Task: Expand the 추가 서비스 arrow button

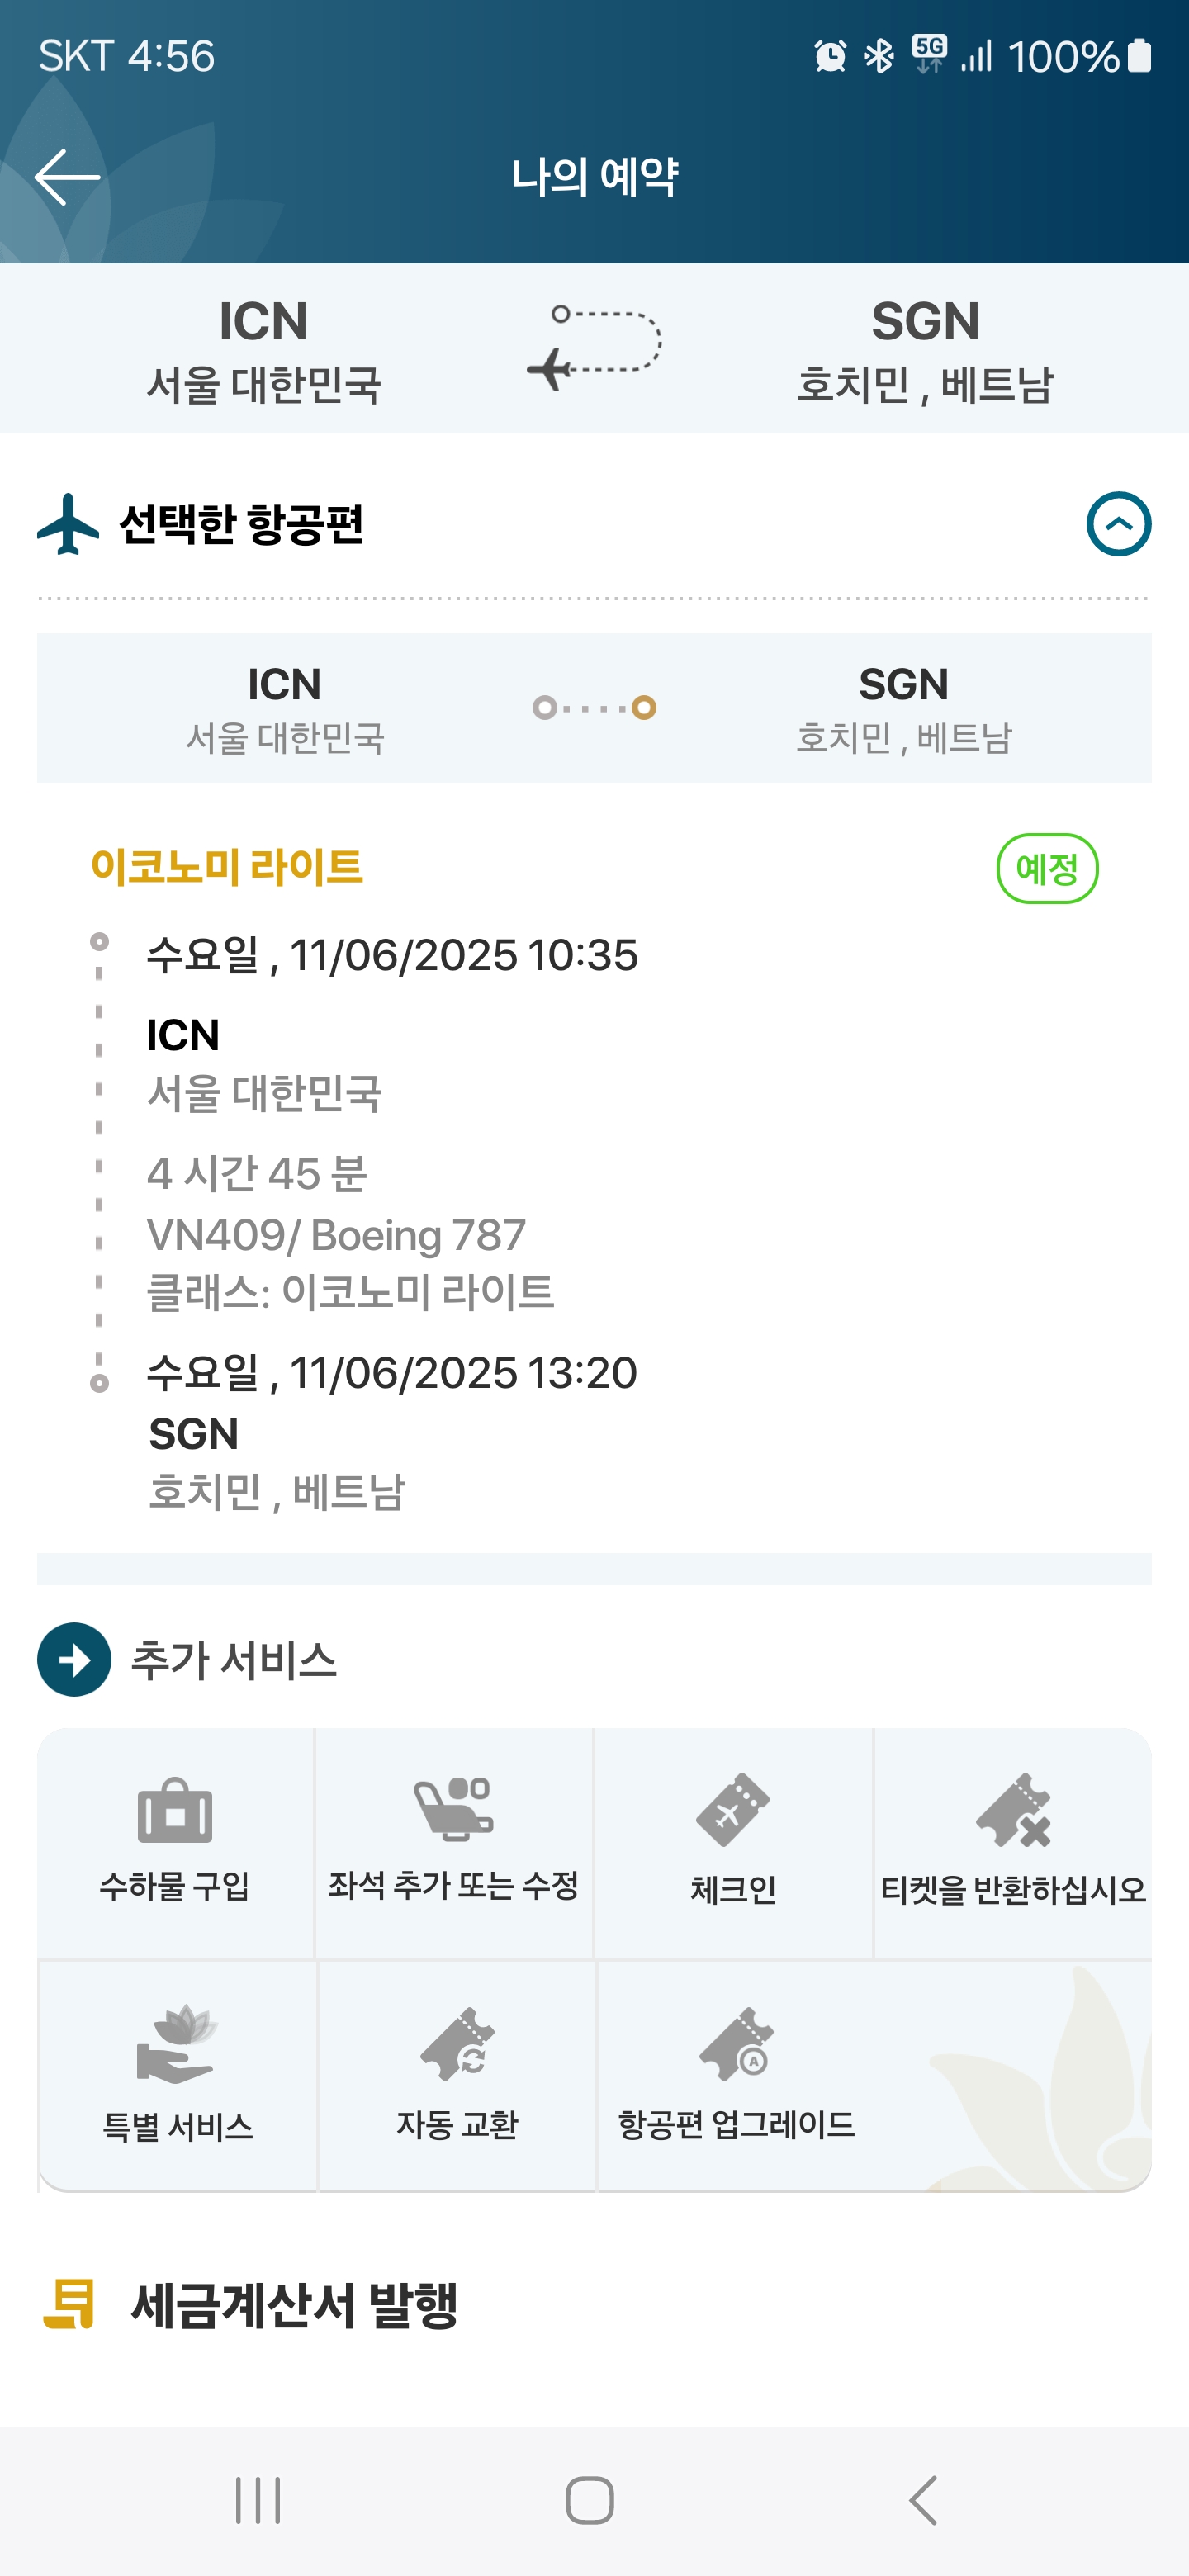Action: click(74, 1659)
